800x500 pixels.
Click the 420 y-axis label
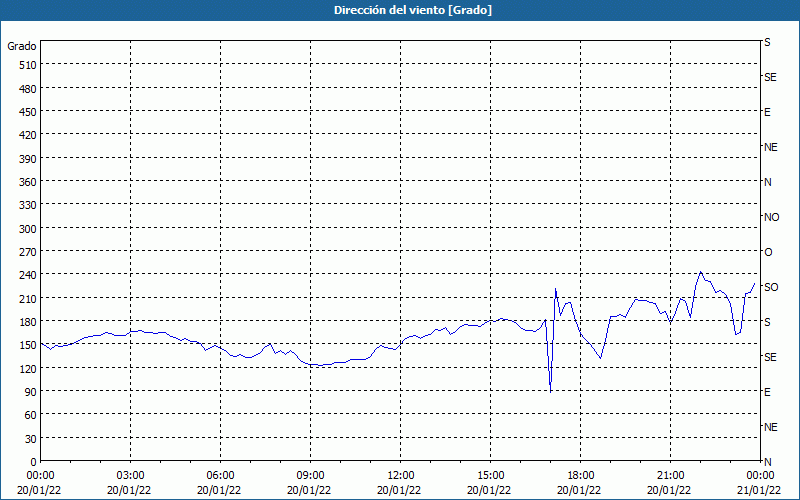pos(29,135)
